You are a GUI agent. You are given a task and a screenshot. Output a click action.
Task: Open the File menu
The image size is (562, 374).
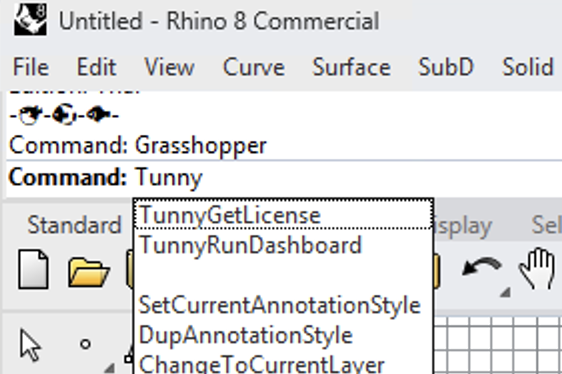(31, 67)
